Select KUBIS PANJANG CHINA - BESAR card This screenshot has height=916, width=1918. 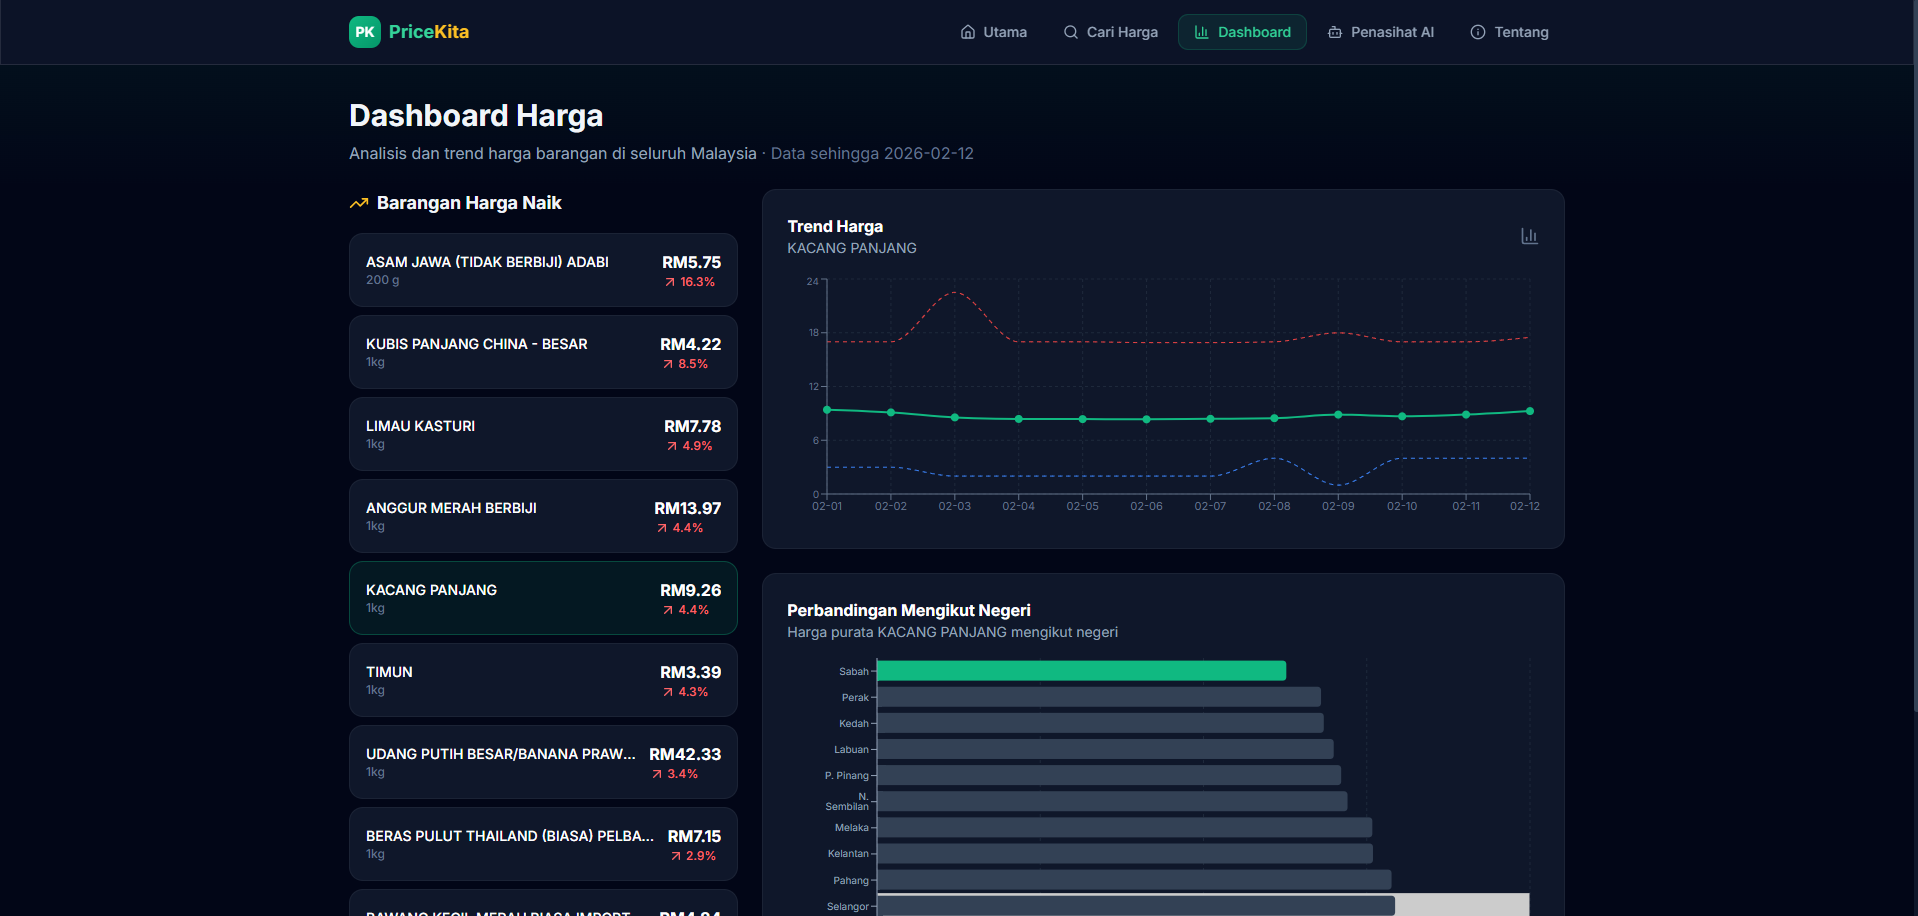click(x=542, y=352)
